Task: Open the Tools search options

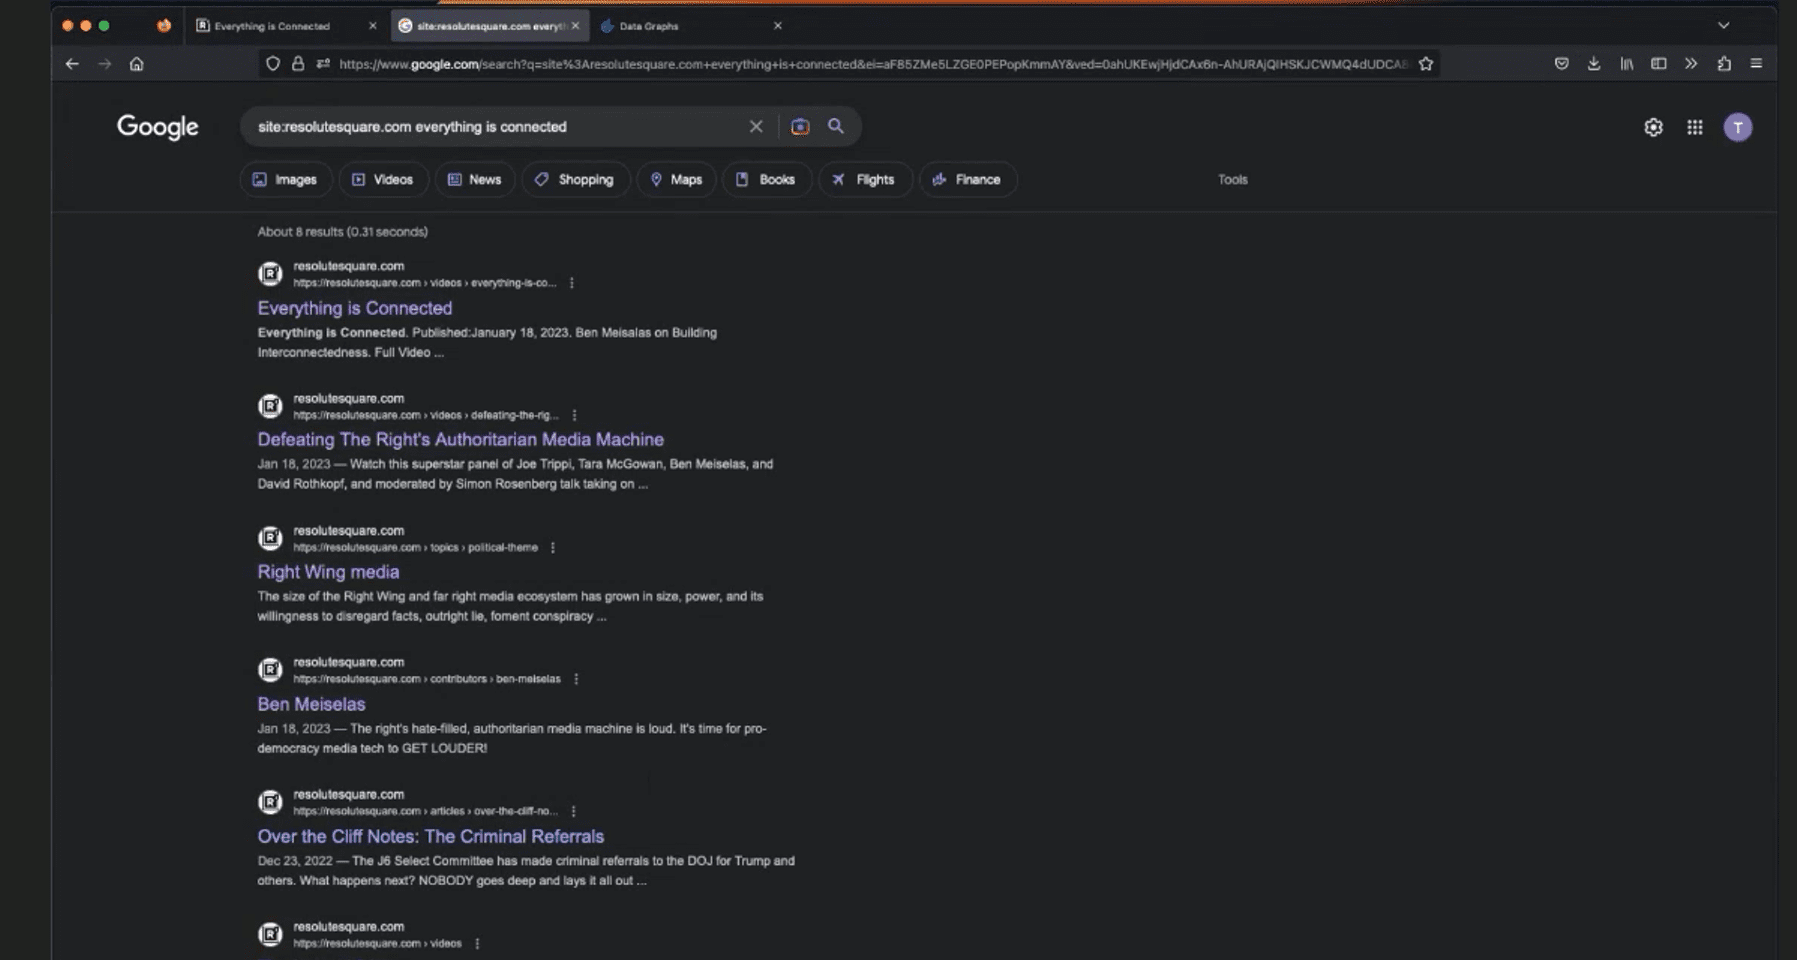Action: pyautogui.click(x=1232, y=180)
